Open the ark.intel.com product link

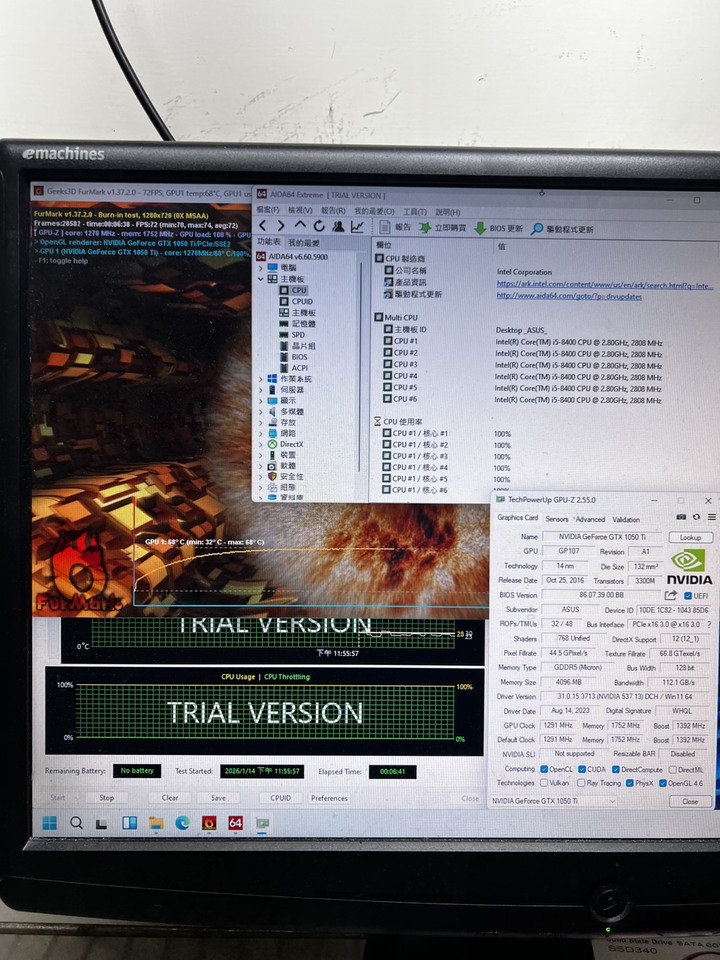pyautogui.click(x=604, y=284)
